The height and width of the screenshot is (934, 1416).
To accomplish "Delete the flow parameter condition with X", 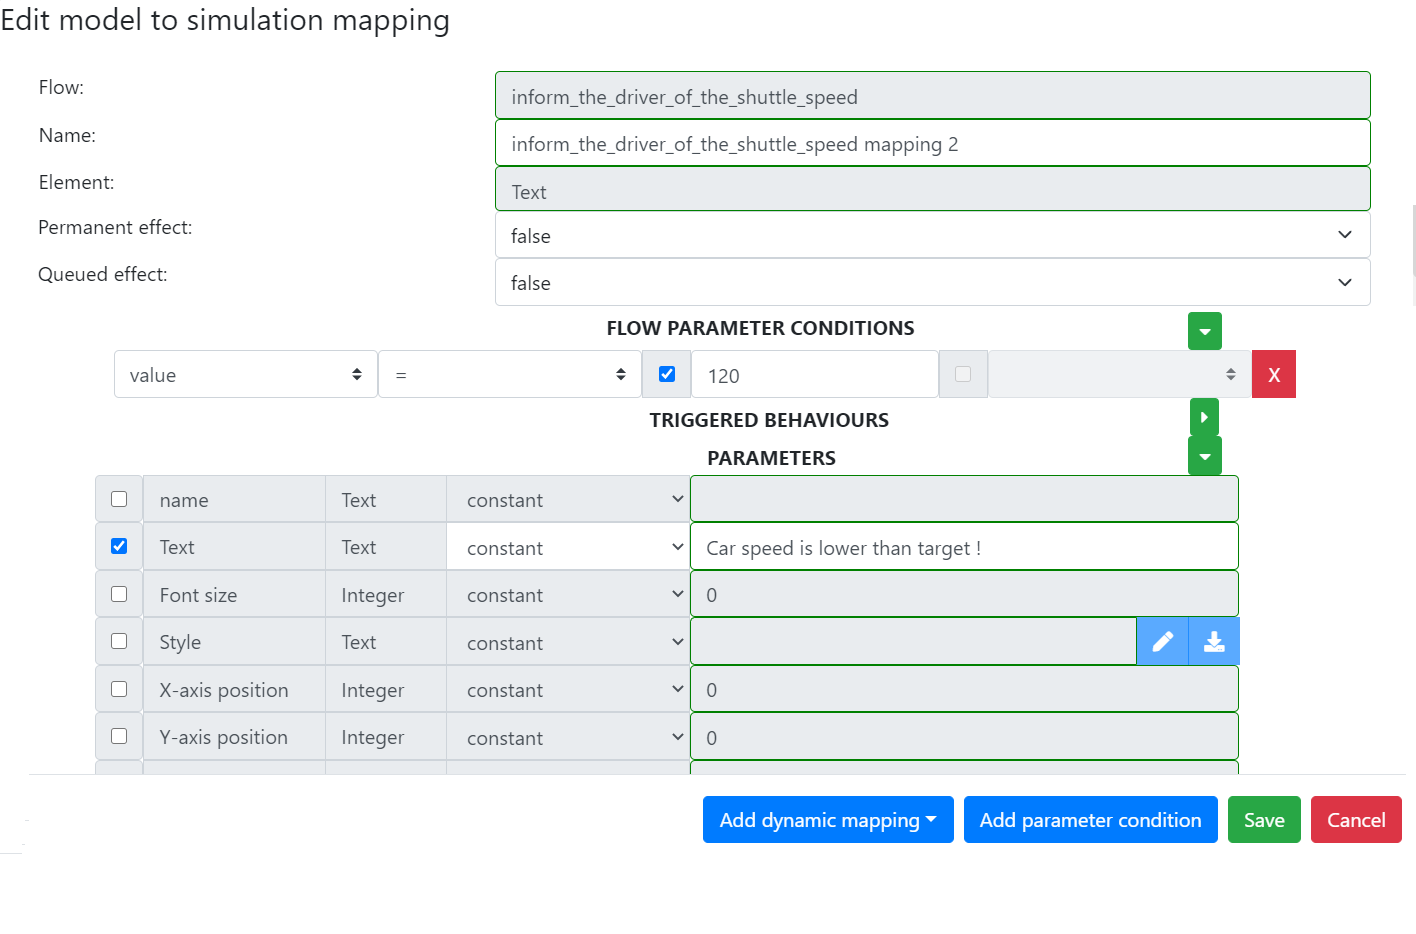I will pyautogui.click(x=1274, y=375).
